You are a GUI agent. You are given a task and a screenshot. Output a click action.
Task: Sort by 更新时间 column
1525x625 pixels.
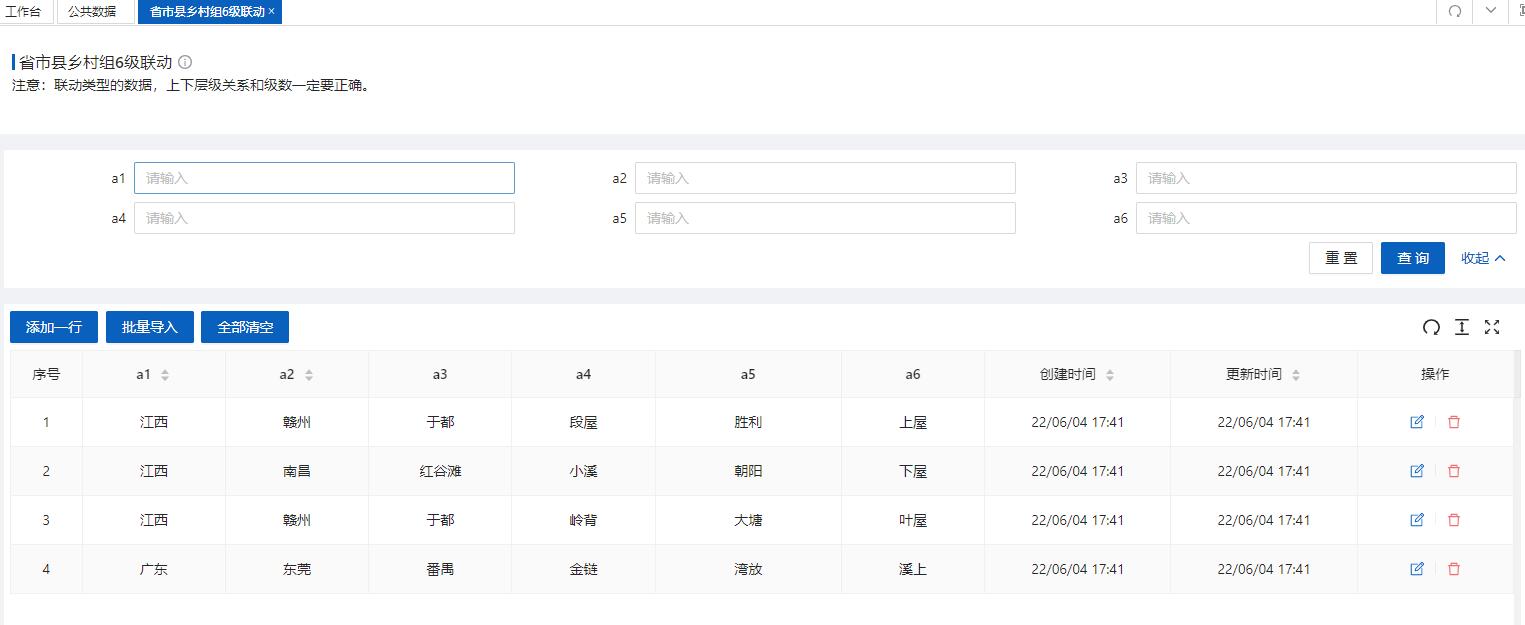tap(1296, 375)
